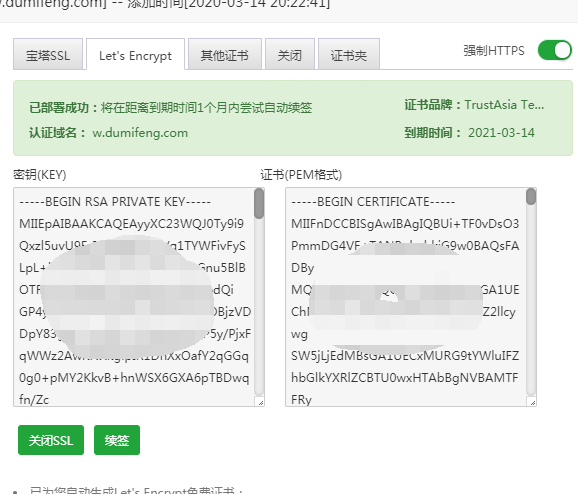
Task: Click the MIIEpAIBAAKCAQEAyyXC23WQJ0Ty9i9 key line
Action: tap(132, 224)
